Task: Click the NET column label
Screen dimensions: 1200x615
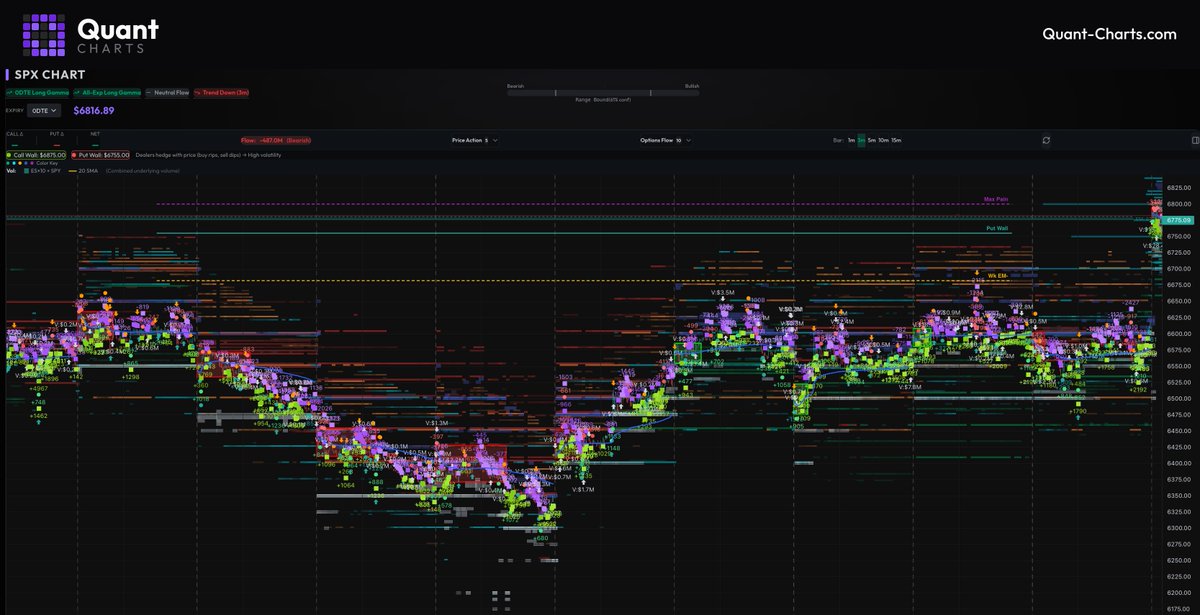Action: (95, 134)
